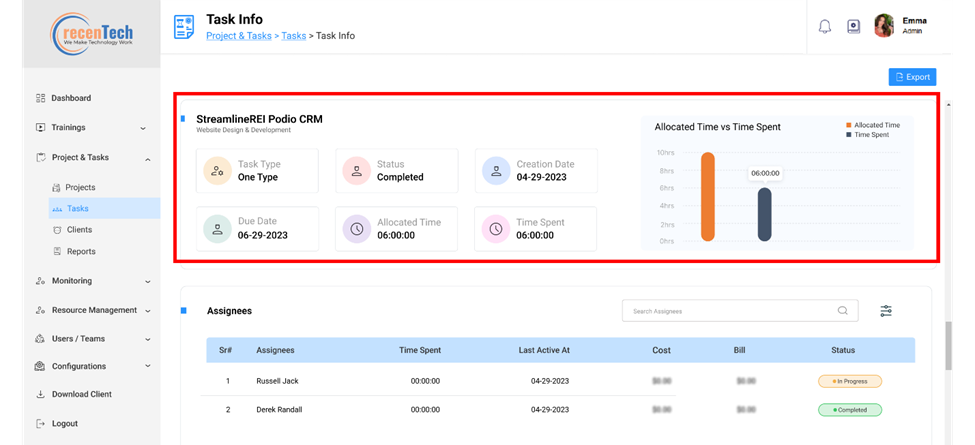Click the Creation Date card icon
Viewport: 975px width, 445px height.
496,171
